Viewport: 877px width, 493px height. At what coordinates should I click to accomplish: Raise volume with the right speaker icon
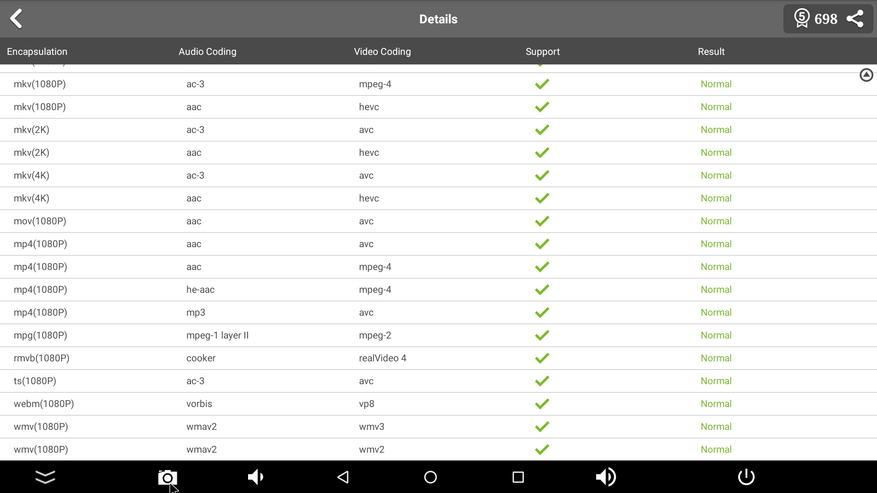point(606,477)
